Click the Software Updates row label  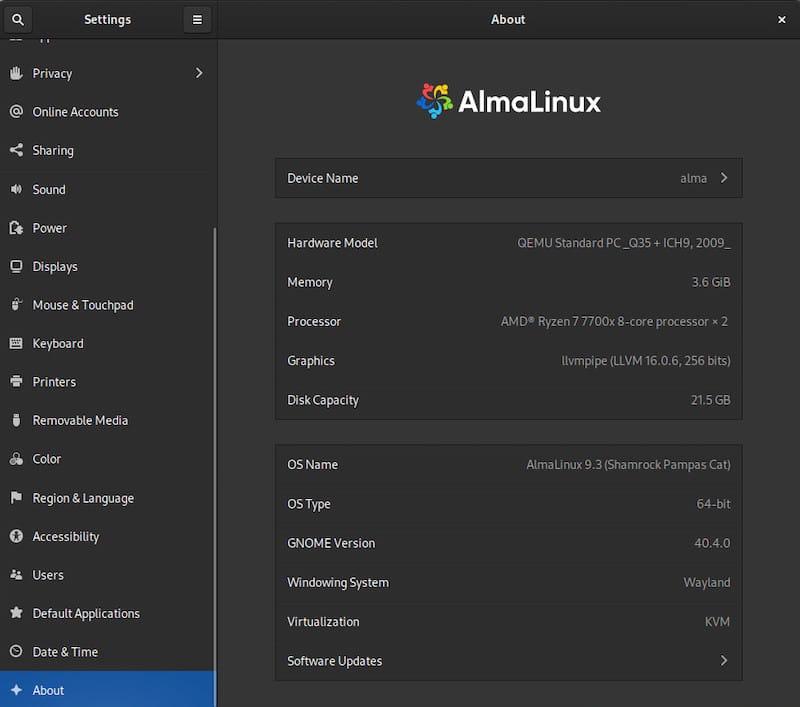click(x=334, y=661)
